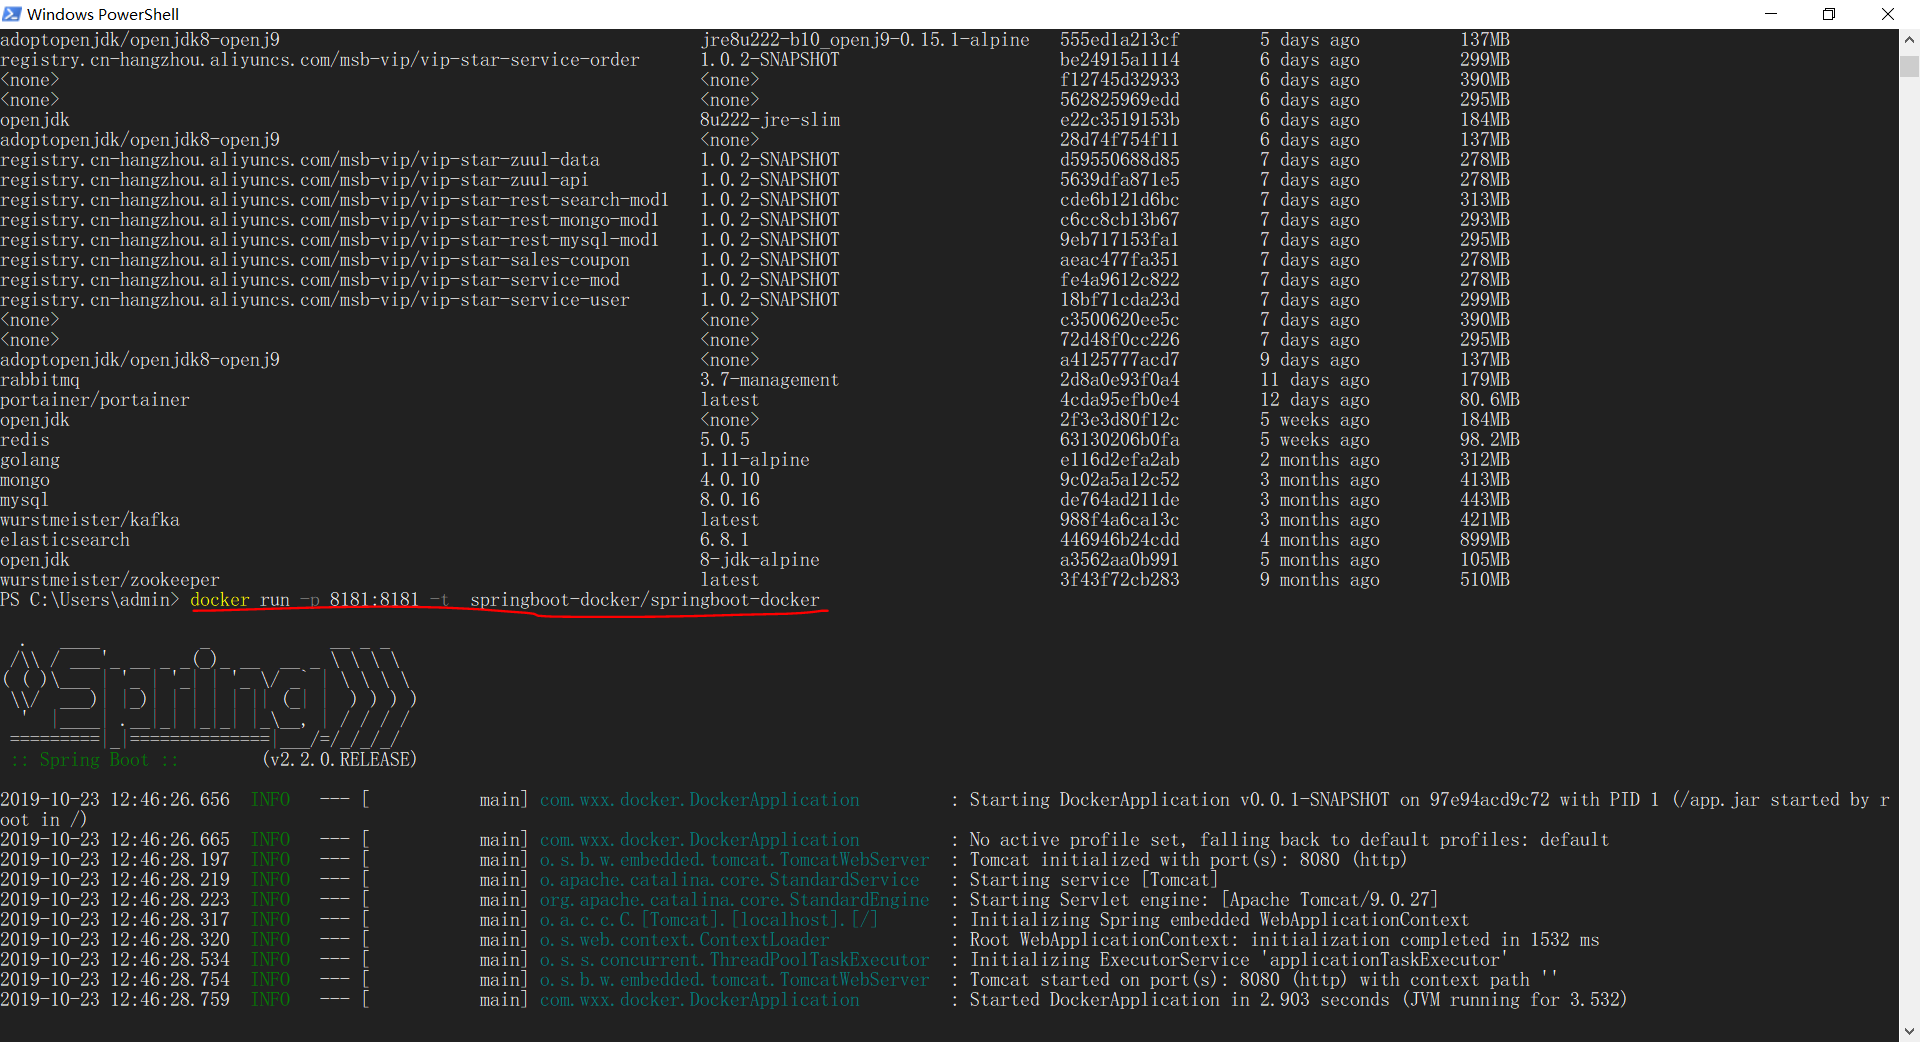This screenshot has width=1920, height=1042.
Task: Click the '899MB' size value
Action: (x=1485, y=540)
